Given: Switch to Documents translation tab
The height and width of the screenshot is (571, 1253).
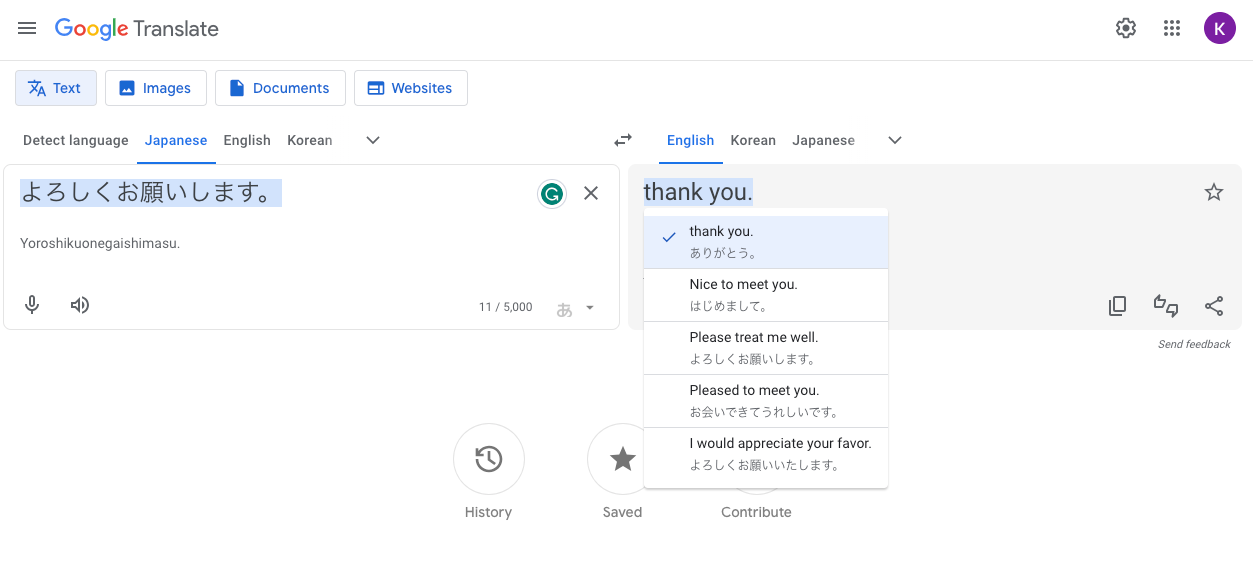Looking at the screenshot, I should (280, 88).
